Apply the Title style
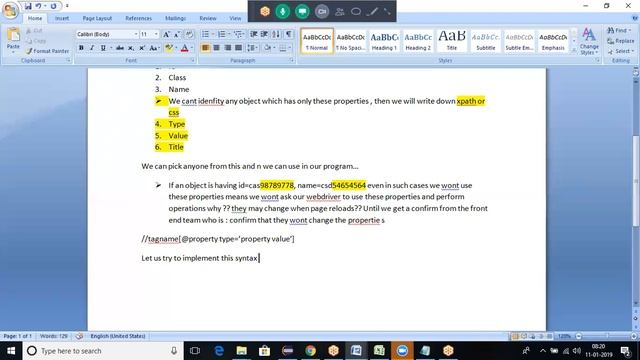The height and width of the screenshot is (360, 640). click(452, 41)
